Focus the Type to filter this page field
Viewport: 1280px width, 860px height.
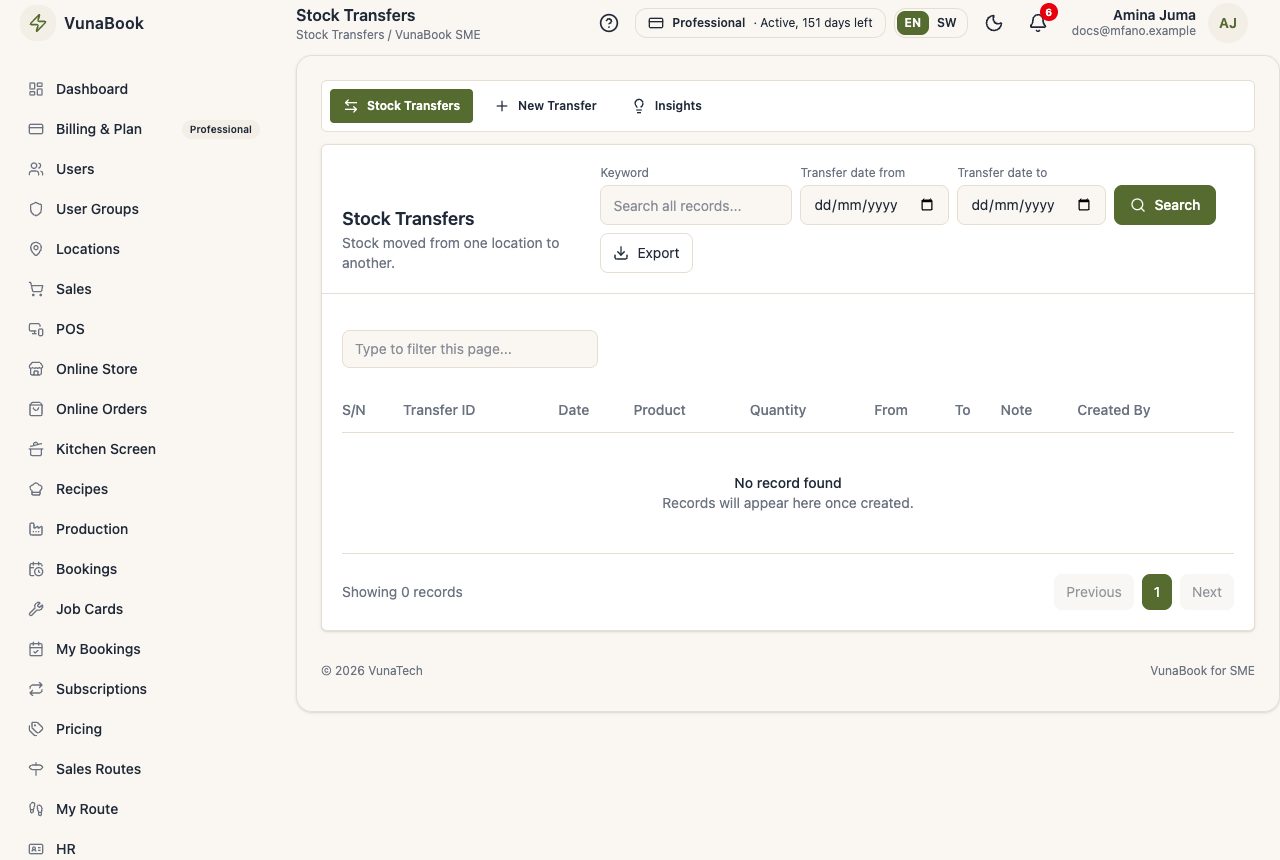470,349
